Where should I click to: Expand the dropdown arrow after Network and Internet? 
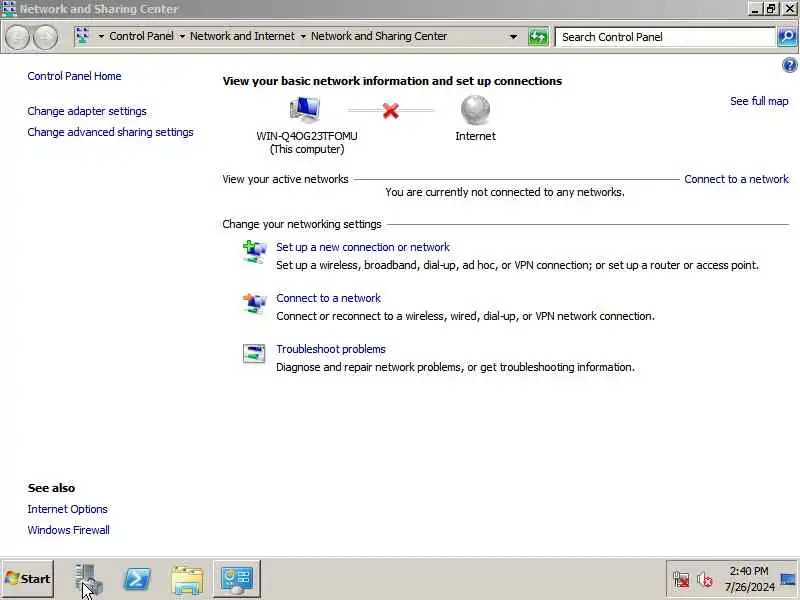pyautogui.click(x=303, y=36)
